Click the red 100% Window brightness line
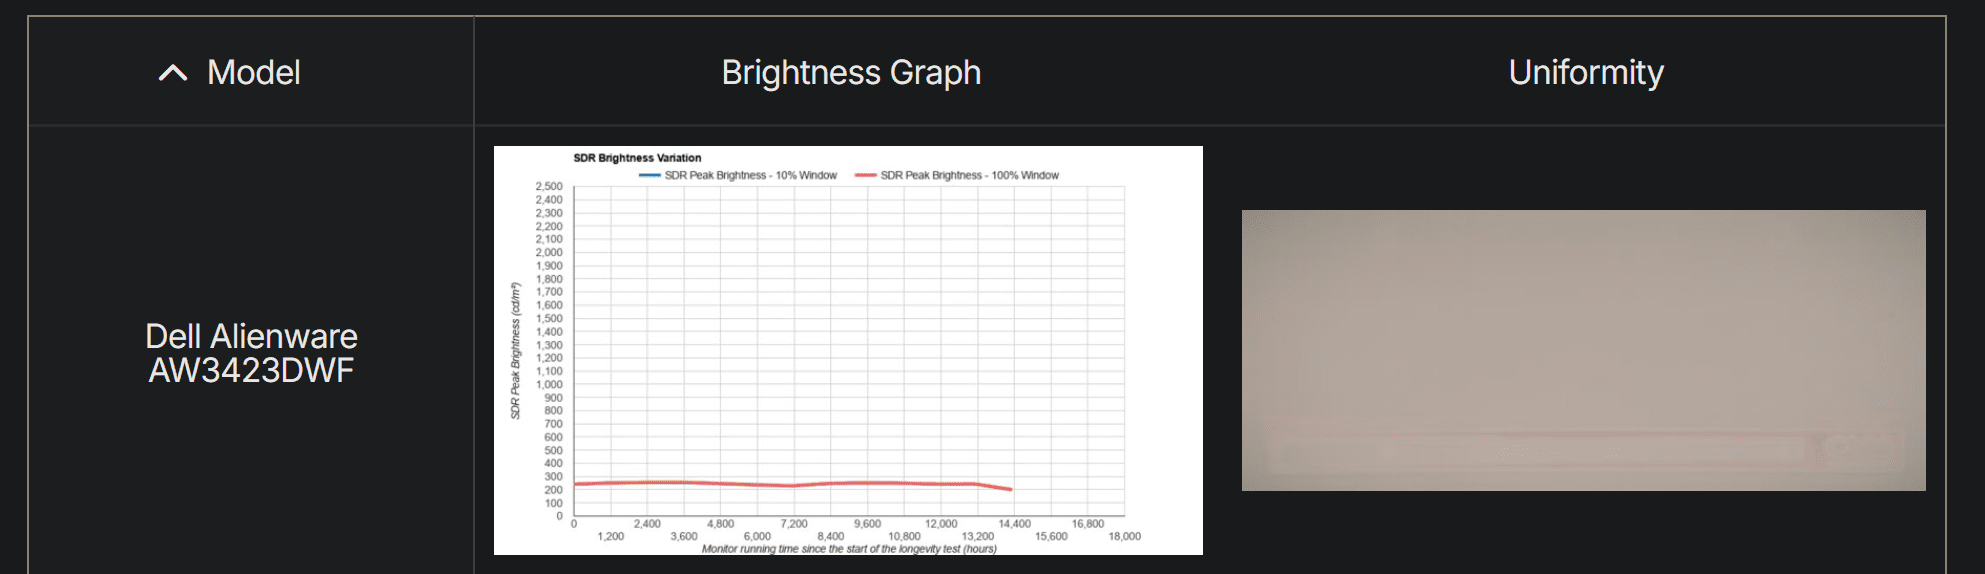This screenshot has height=574, width=1985. coord(792,484)
